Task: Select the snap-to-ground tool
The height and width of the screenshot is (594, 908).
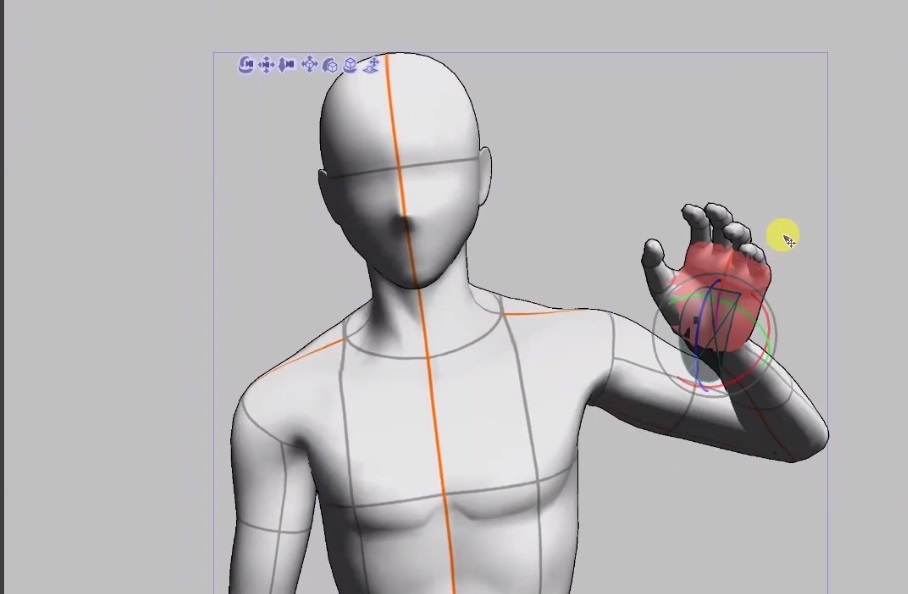Action: (370, 64)
